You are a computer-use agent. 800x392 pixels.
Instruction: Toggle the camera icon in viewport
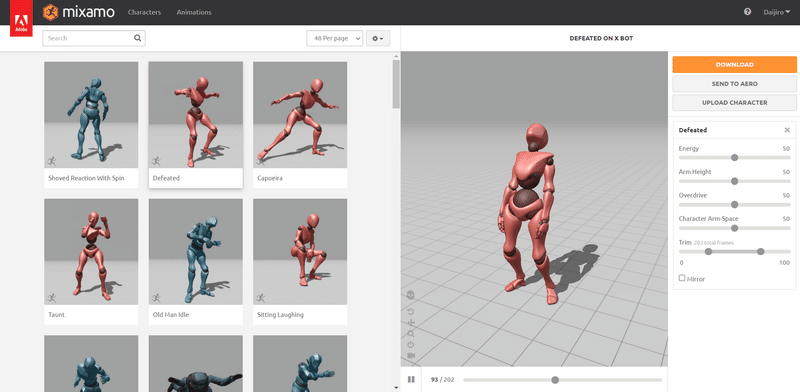coord(411,355)
